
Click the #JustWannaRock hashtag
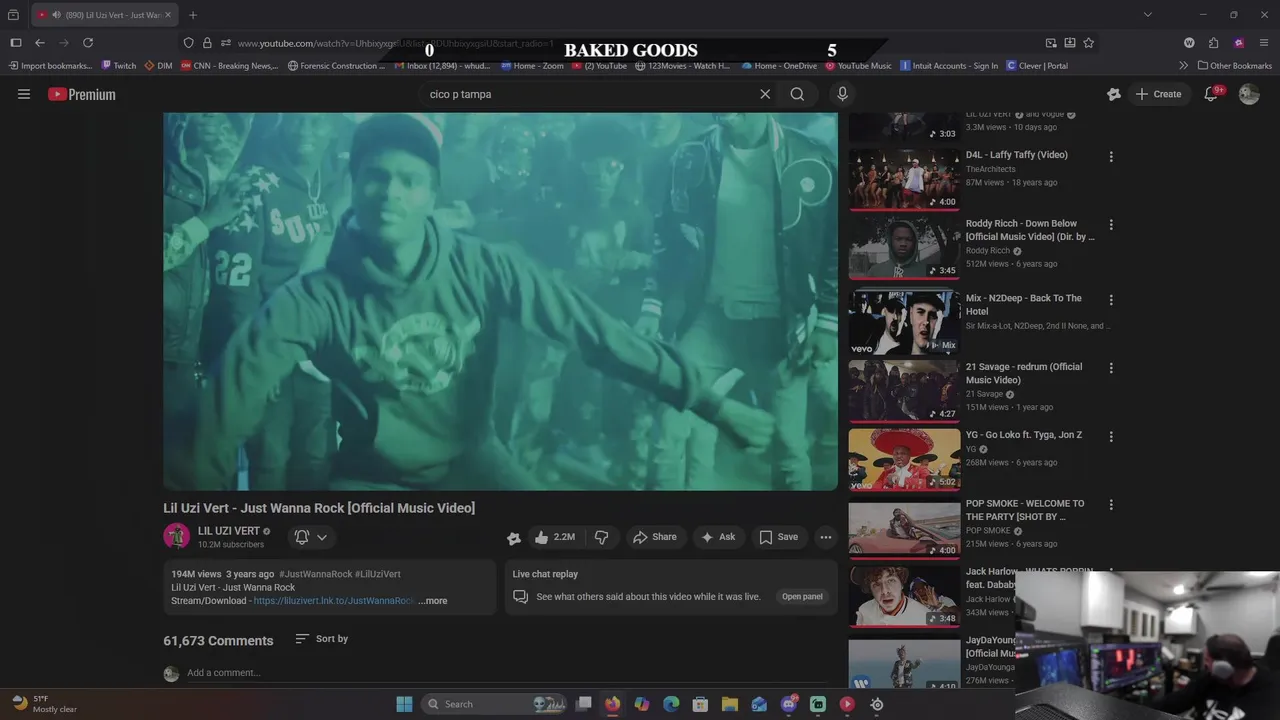tap(315, 574)
